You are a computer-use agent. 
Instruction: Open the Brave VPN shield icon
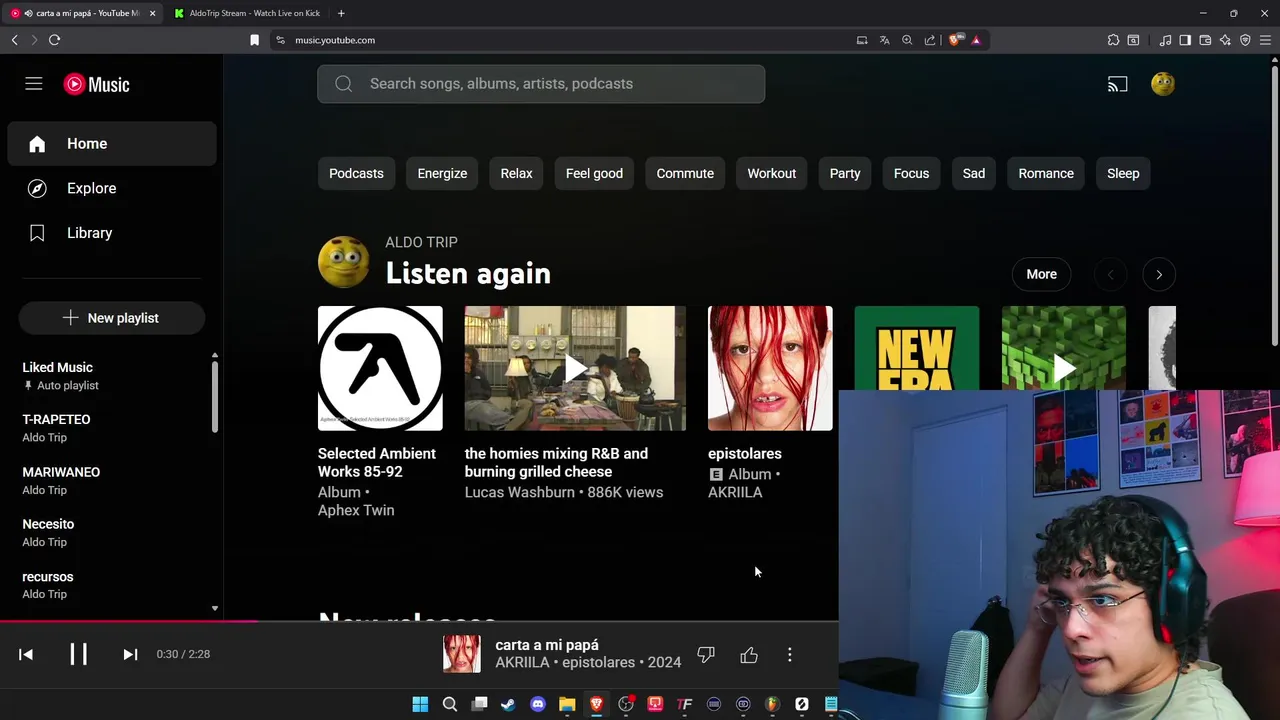coord(1245,40)
